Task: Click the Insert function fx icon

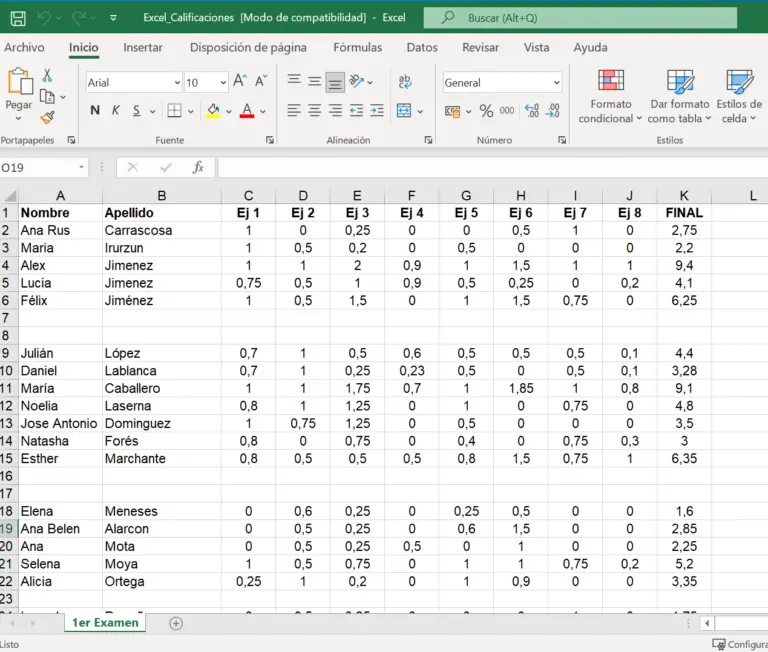Action: [198, 168]
